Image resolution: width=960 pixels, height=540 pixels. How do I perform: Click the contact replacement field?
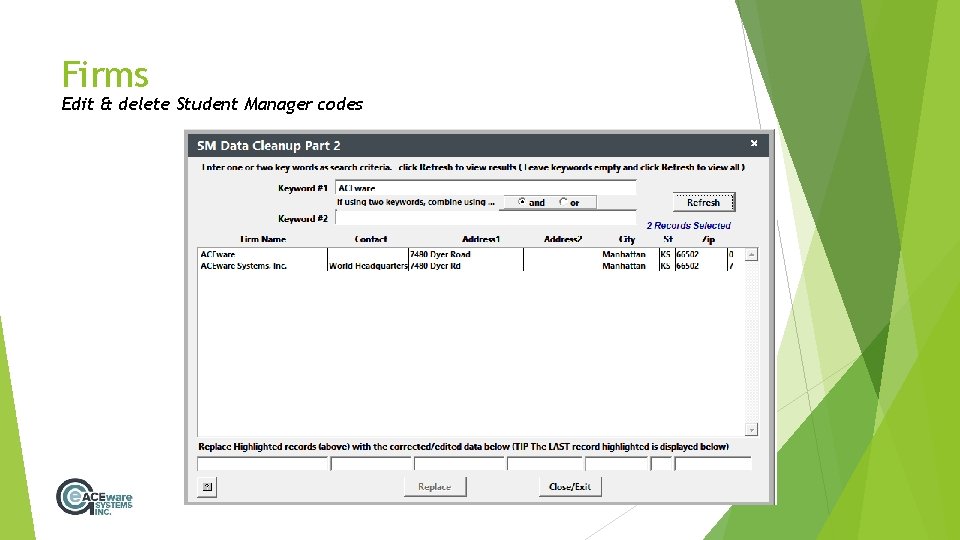[x=371, y=463]
